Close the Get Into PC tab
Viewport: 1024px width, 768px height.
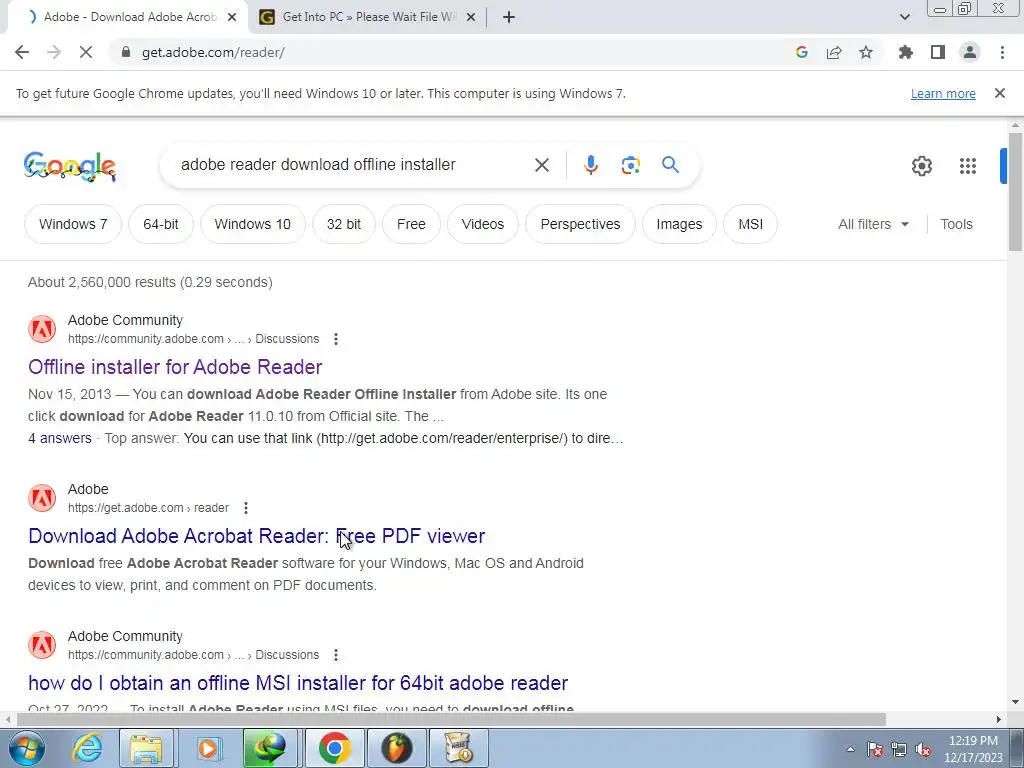[x=471, y=17]
